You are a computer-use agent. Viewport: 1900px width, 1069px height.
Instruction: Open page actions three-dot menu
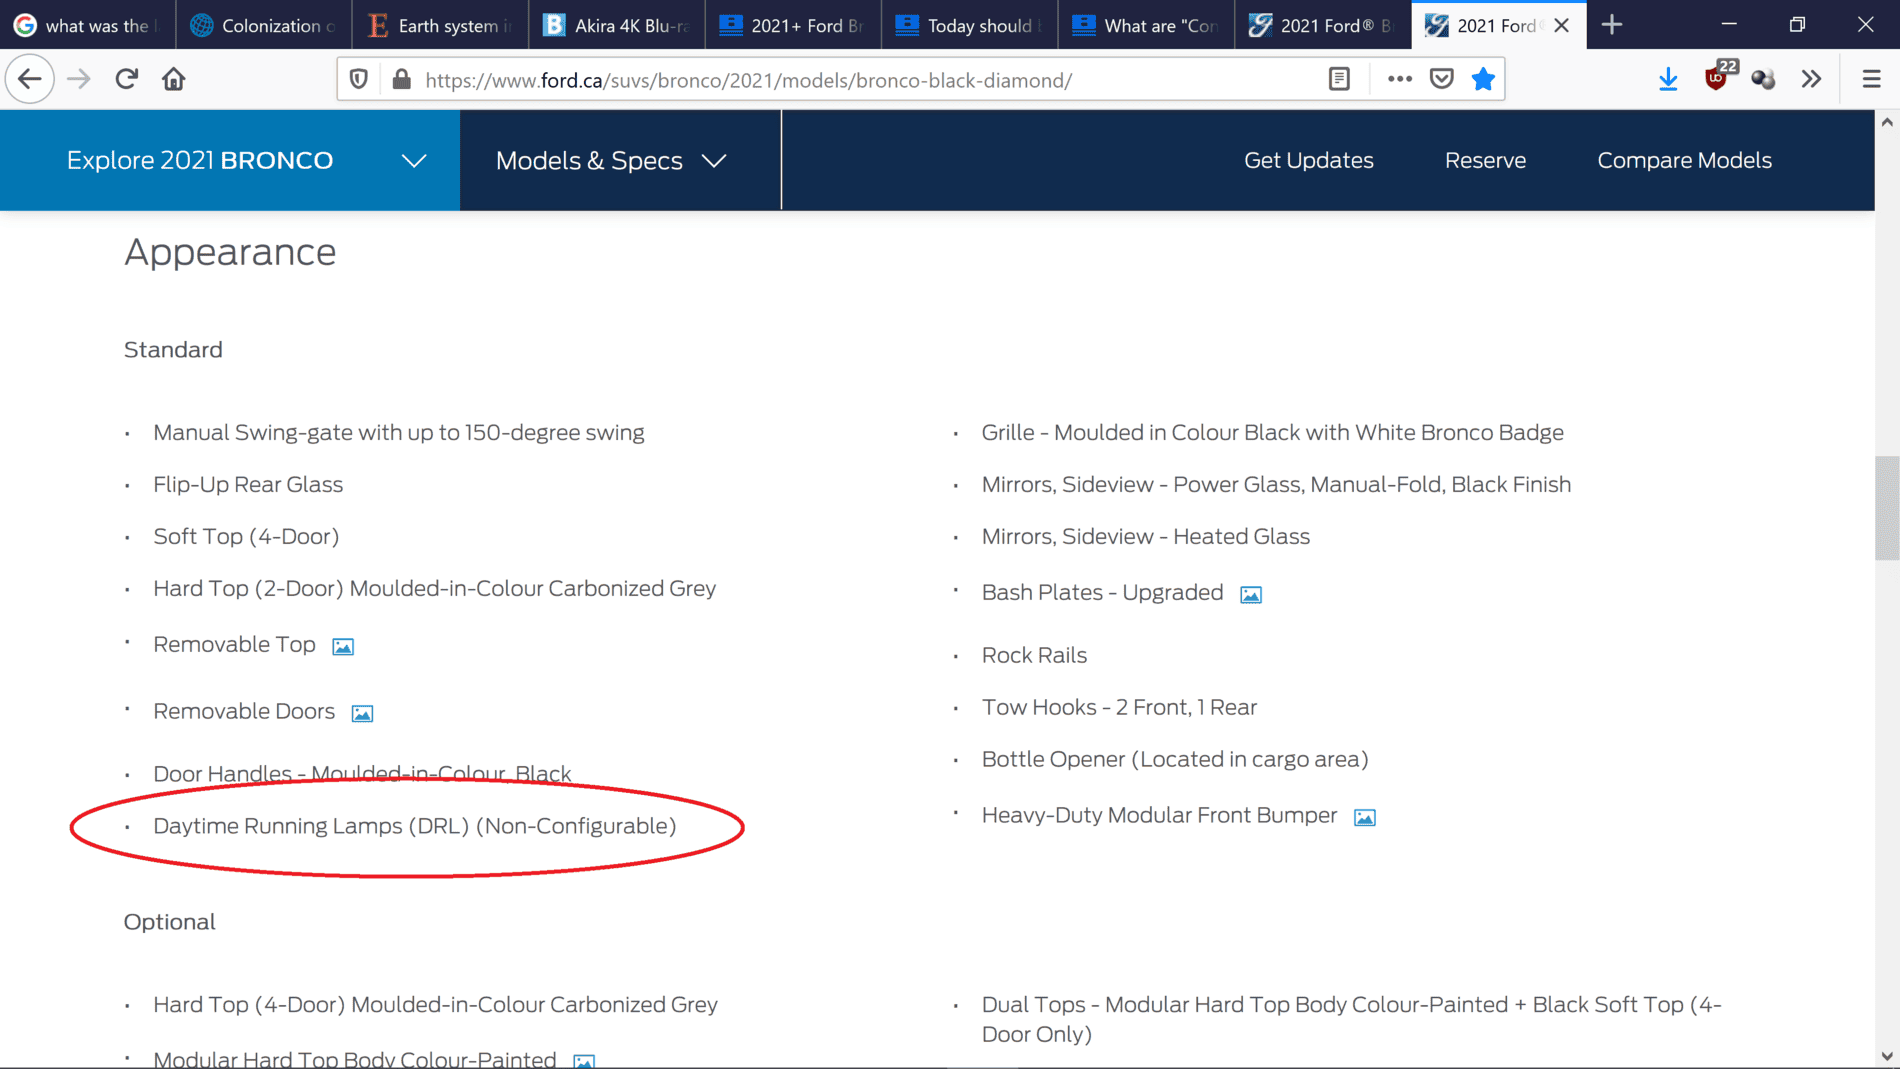(1399, 79)
